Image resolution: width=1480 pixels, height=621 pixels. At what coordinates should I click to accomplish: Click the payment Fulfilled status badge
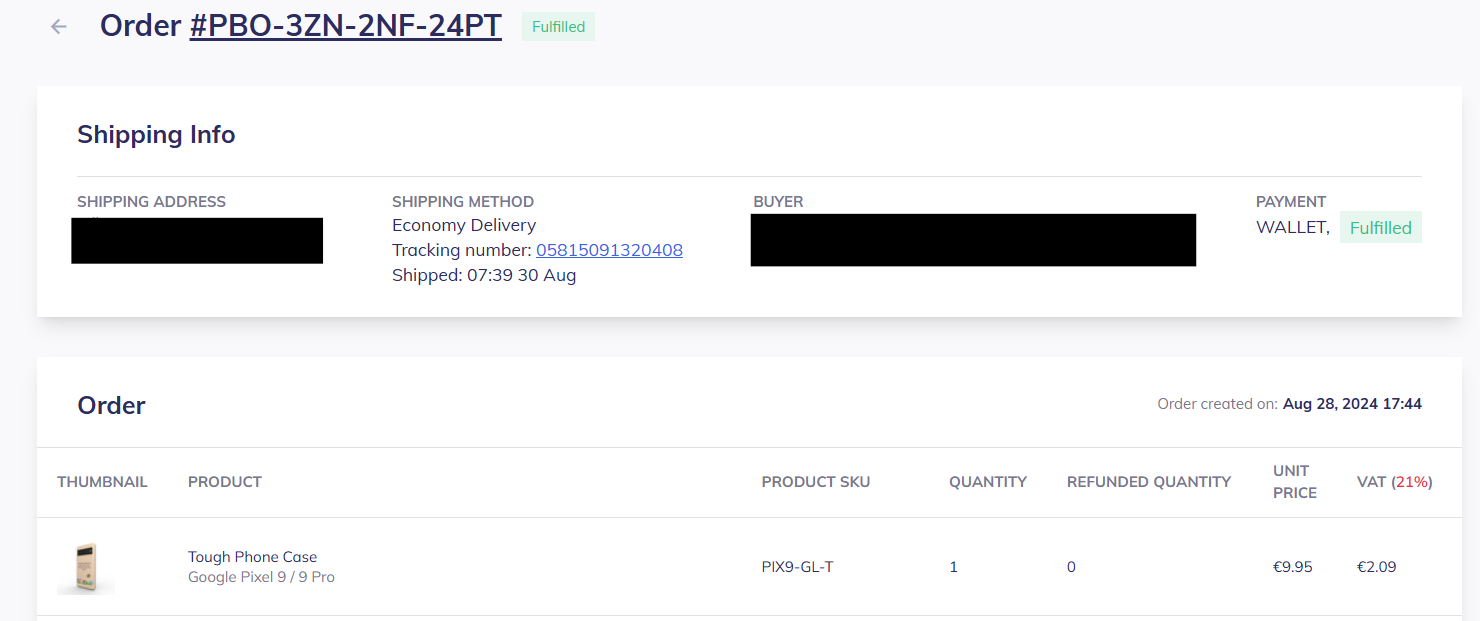pyautogui.click(x=1380, y=228)
